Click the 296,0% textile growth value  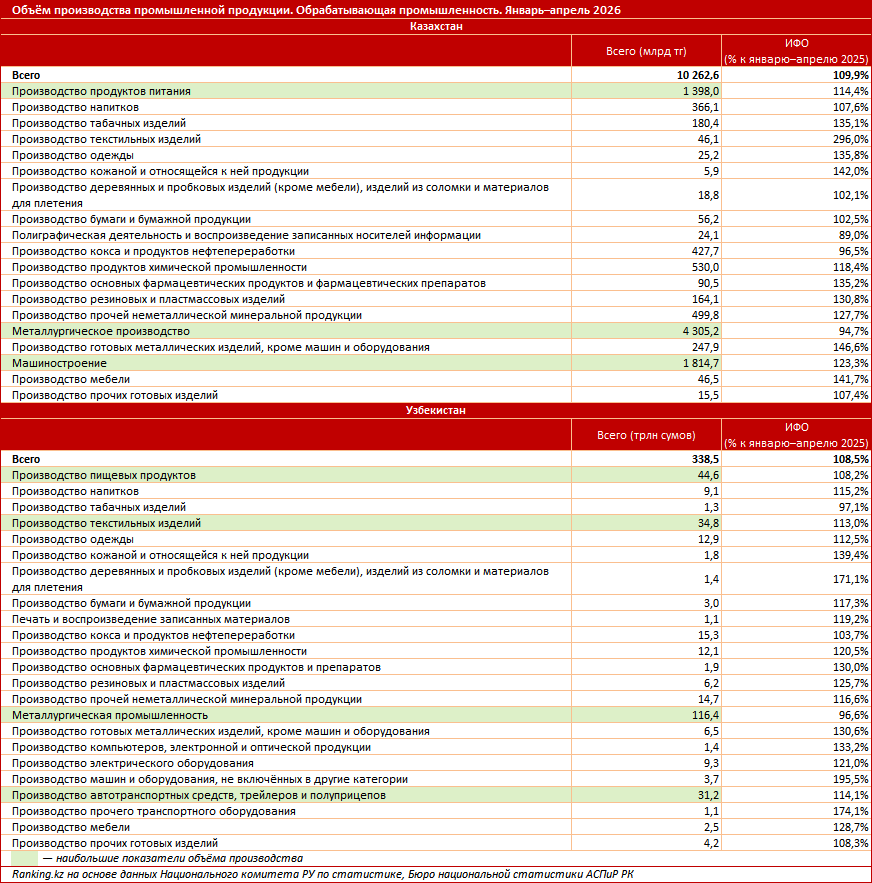pos(851,139)
